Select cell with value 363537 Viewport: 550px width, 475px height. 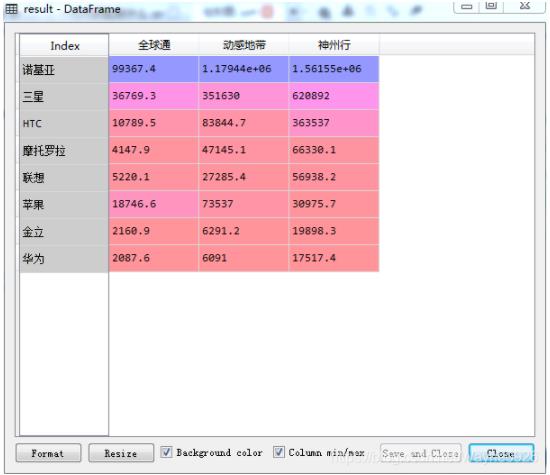pos(334,123)
